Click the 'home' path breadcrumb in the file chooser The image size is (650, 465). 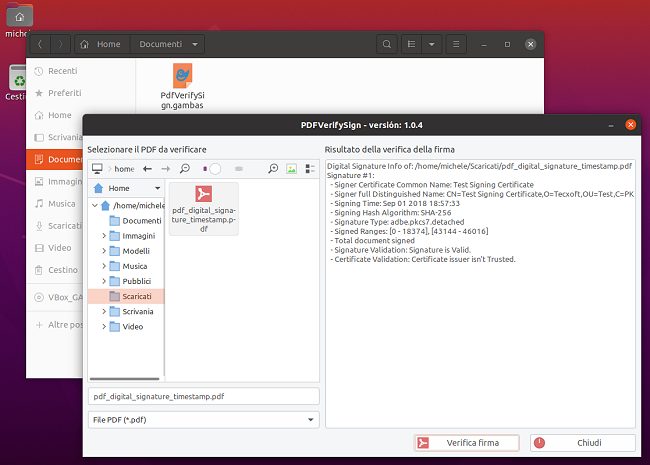pos(124,169)
